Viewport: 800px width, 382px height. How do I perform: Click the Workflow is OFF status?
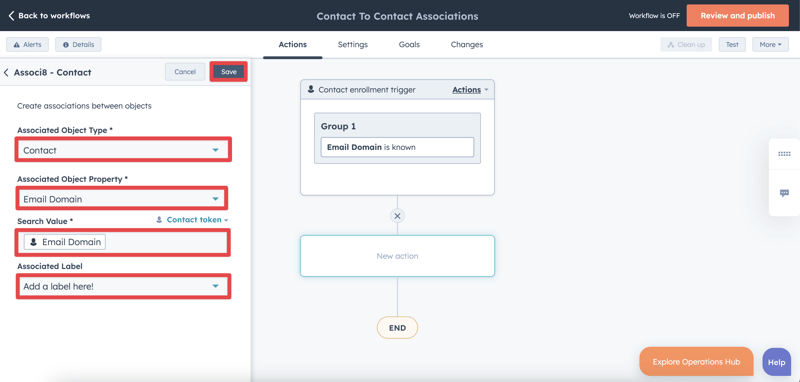(654, 16)
